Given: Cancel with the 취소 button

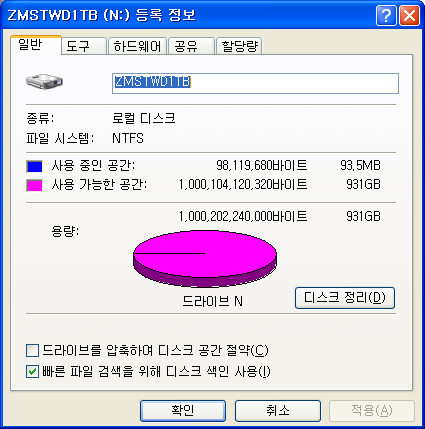Looking at the screenshot, I should [278, 411].
